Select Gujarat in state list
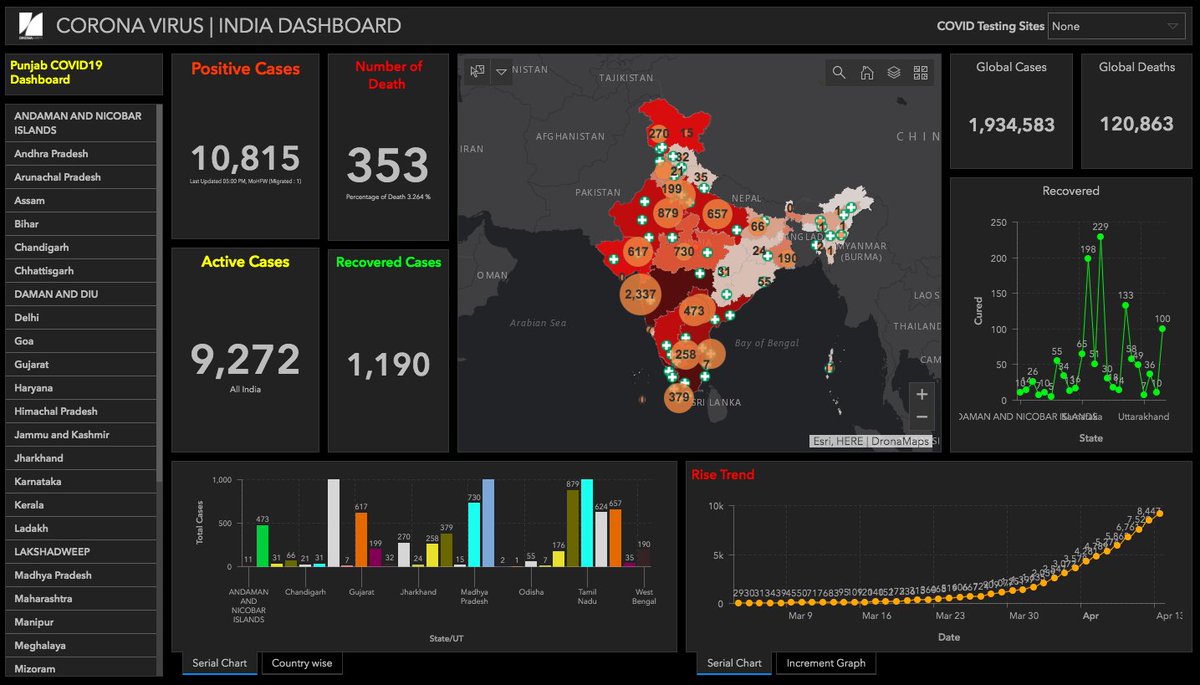The width and height of the screenshot is (1200, 685). pyautogui.click(x=80, y=364)
